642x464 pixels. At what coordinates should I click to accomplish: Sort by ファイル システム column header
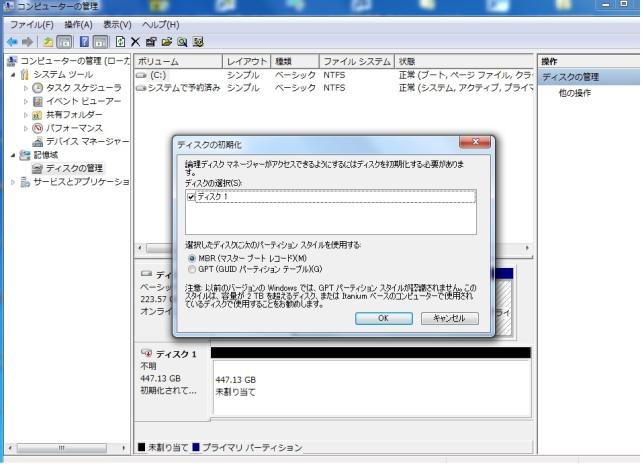click(357, 61)
